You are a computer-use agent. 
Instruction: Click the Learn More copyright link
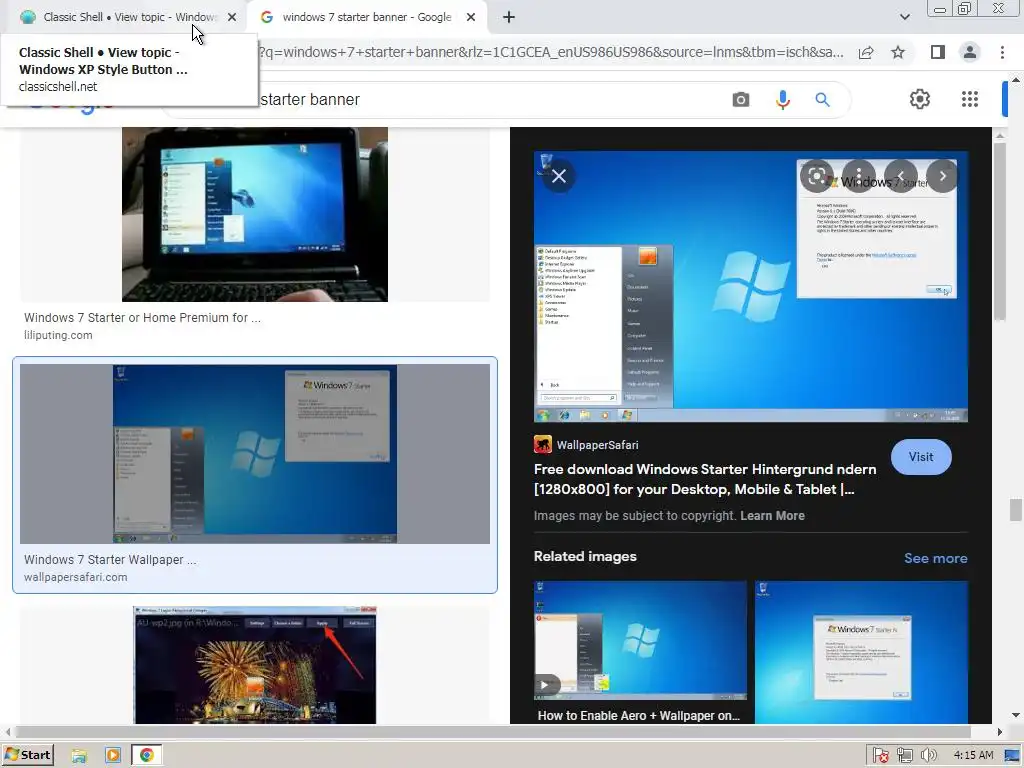(772, 516)
